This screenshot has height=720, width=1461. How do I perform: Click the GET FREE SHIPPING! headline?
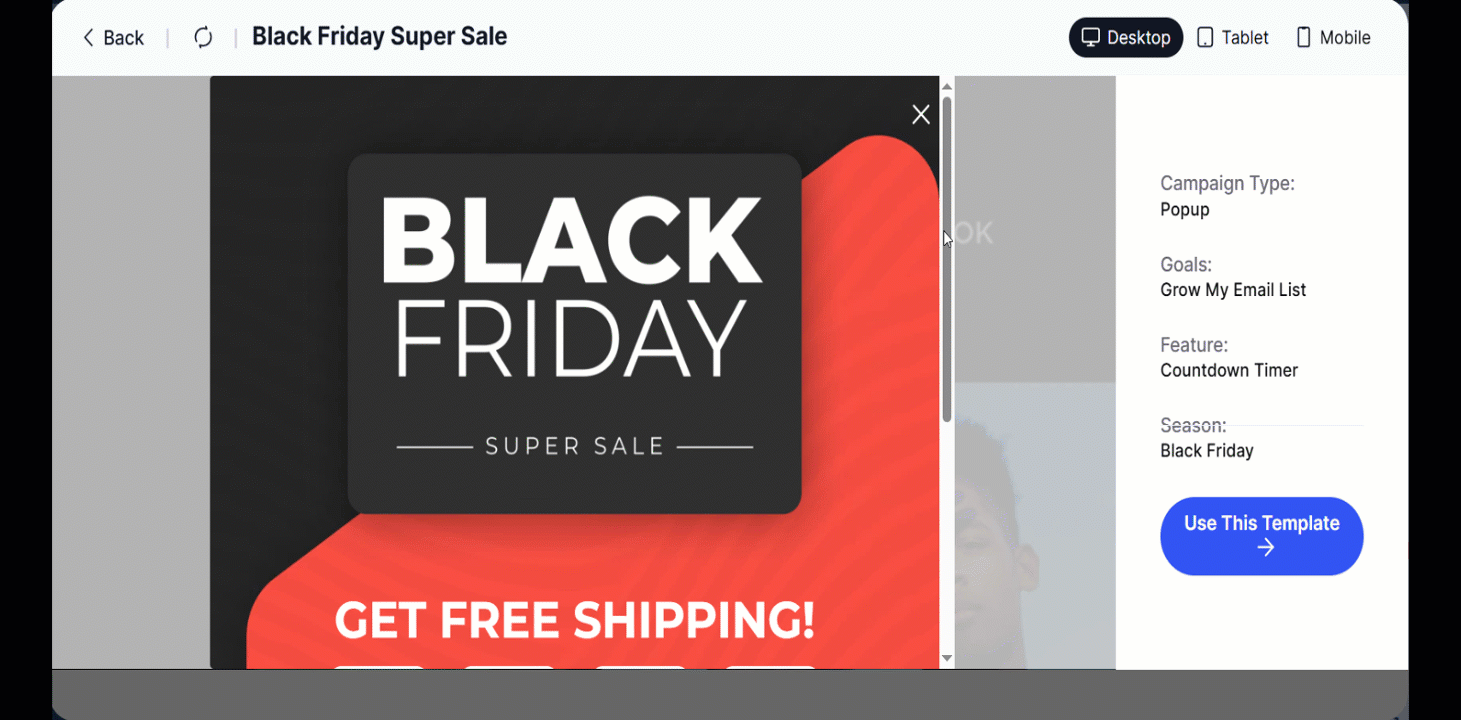click(574, 620)
